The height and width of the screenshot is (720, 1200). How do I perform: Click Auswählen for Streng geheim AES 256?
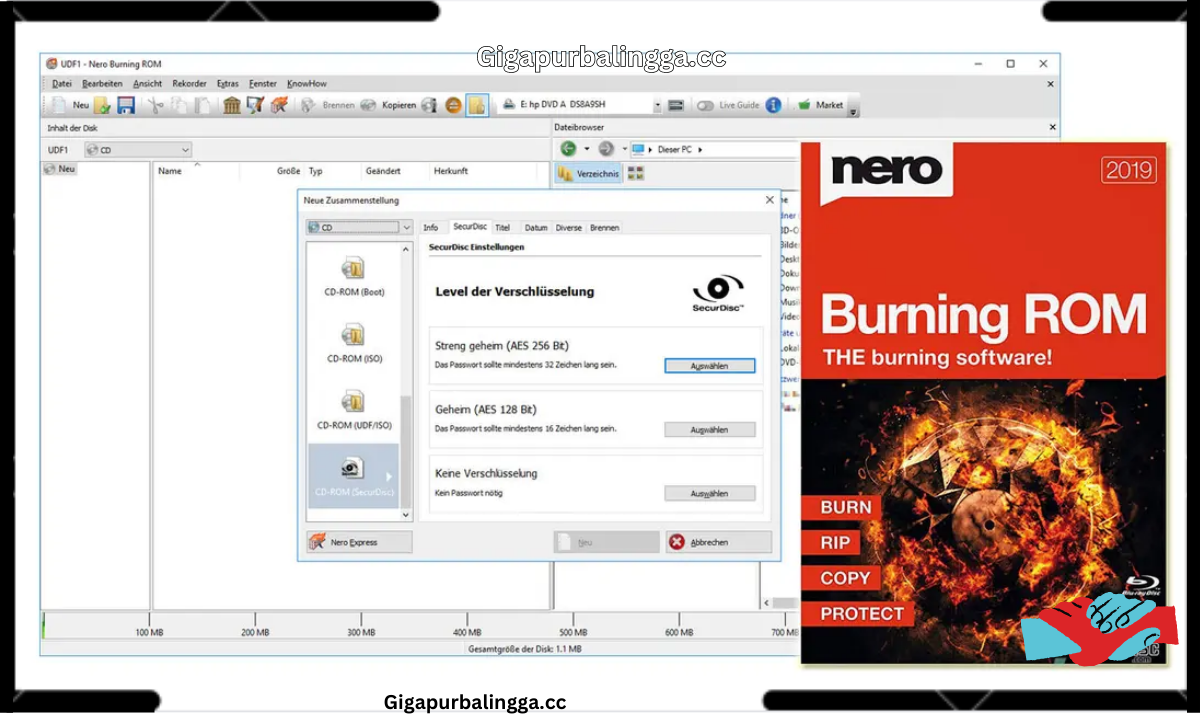pyautogui.click(x=710, y=366)
